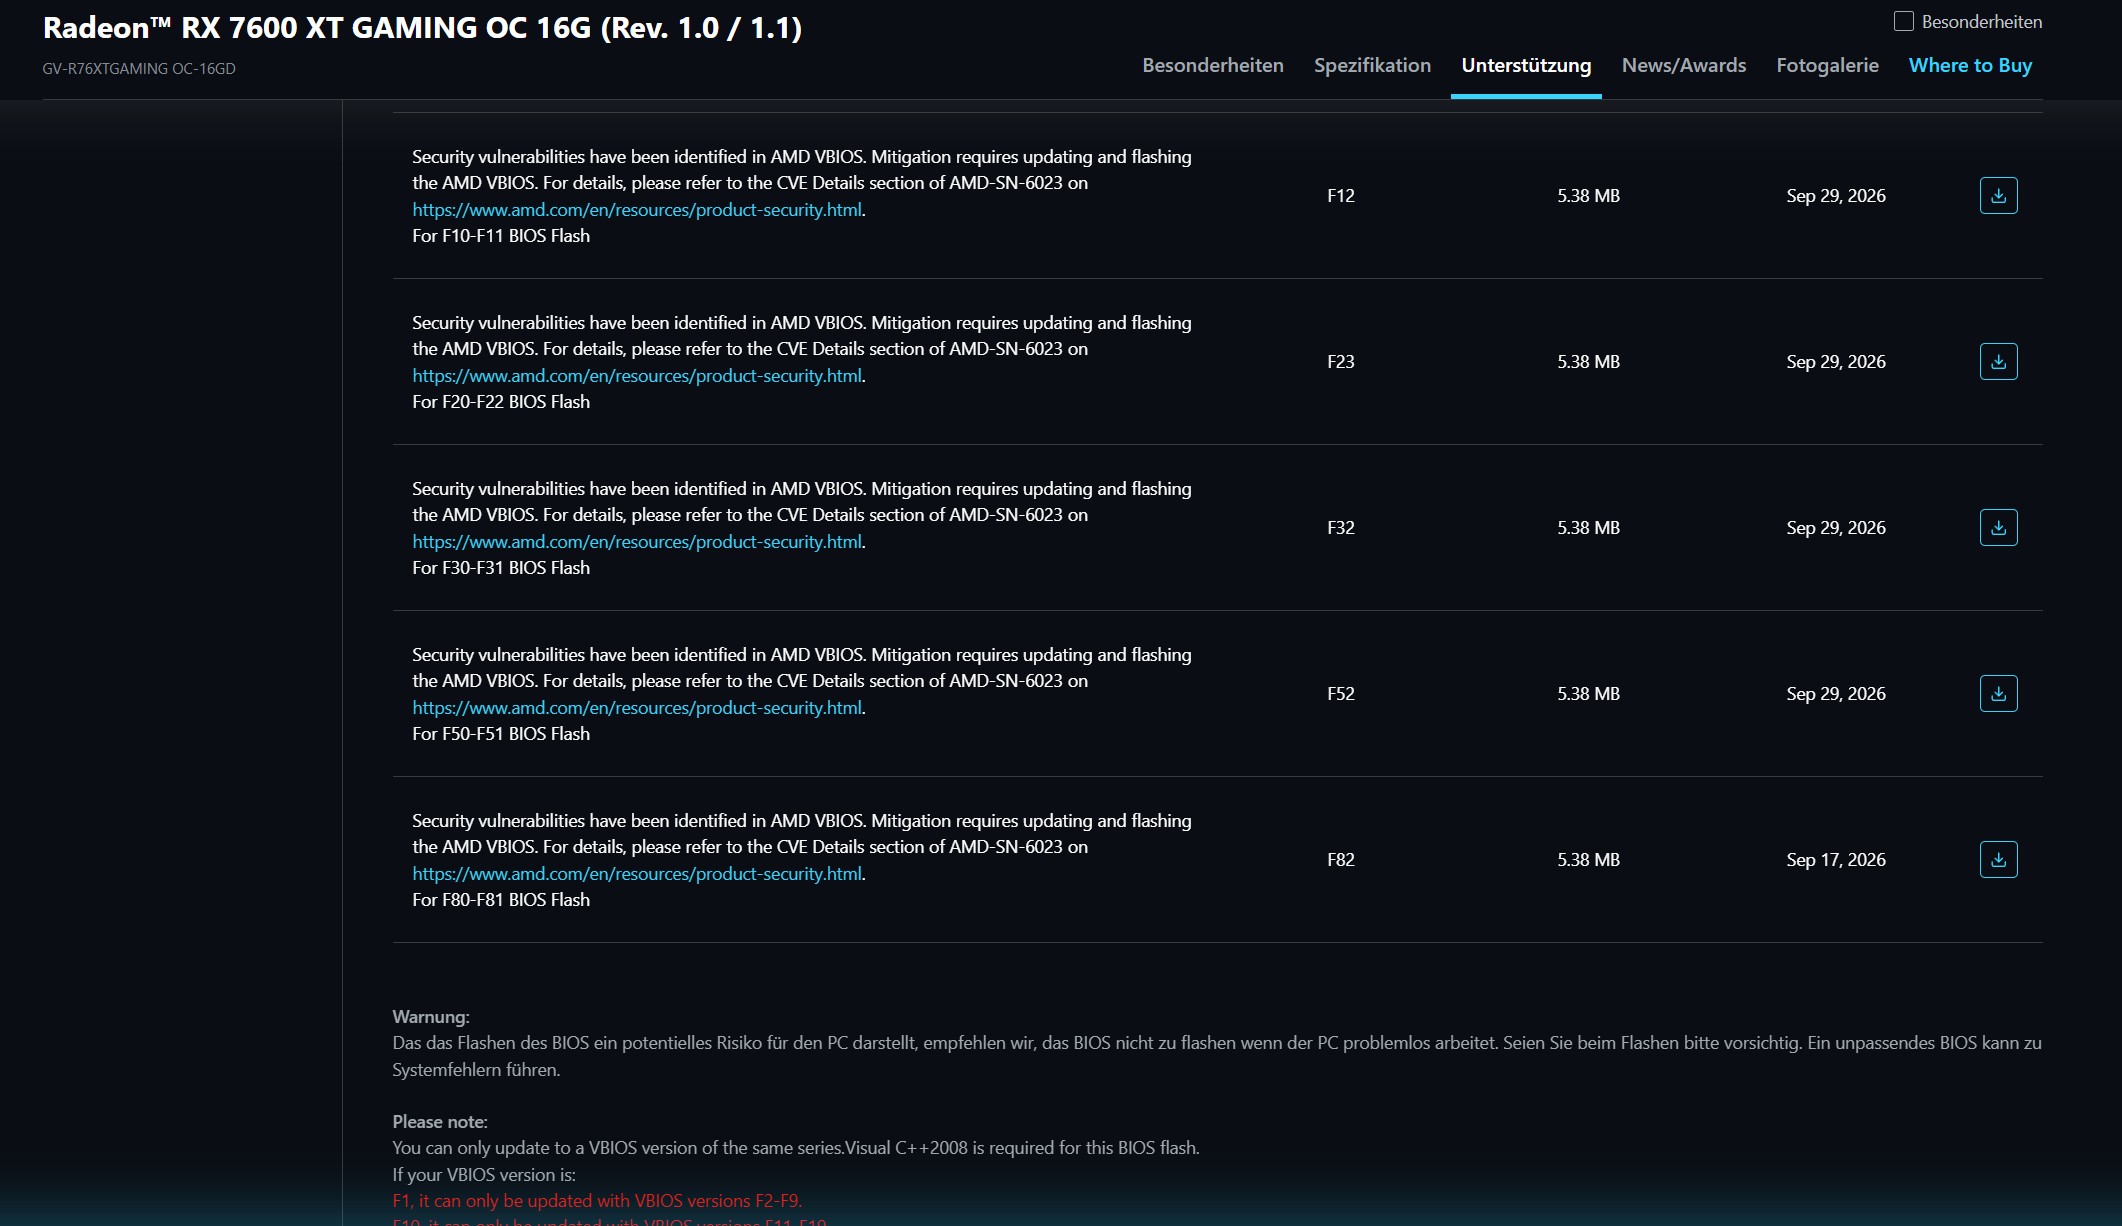Image resolution: width=2122 pixels, height=1226 pixels.
Task: Click 'For F80-F81 BIOS Flash' text
Action: coord(501,899)
